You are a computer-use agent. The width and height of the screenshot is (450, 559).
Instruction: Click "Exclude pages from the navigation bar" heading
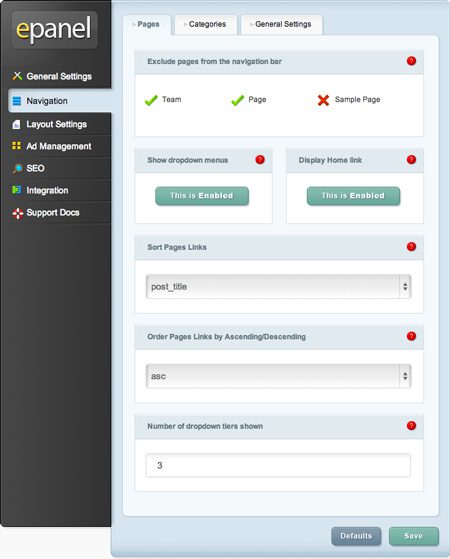[214, 61]
